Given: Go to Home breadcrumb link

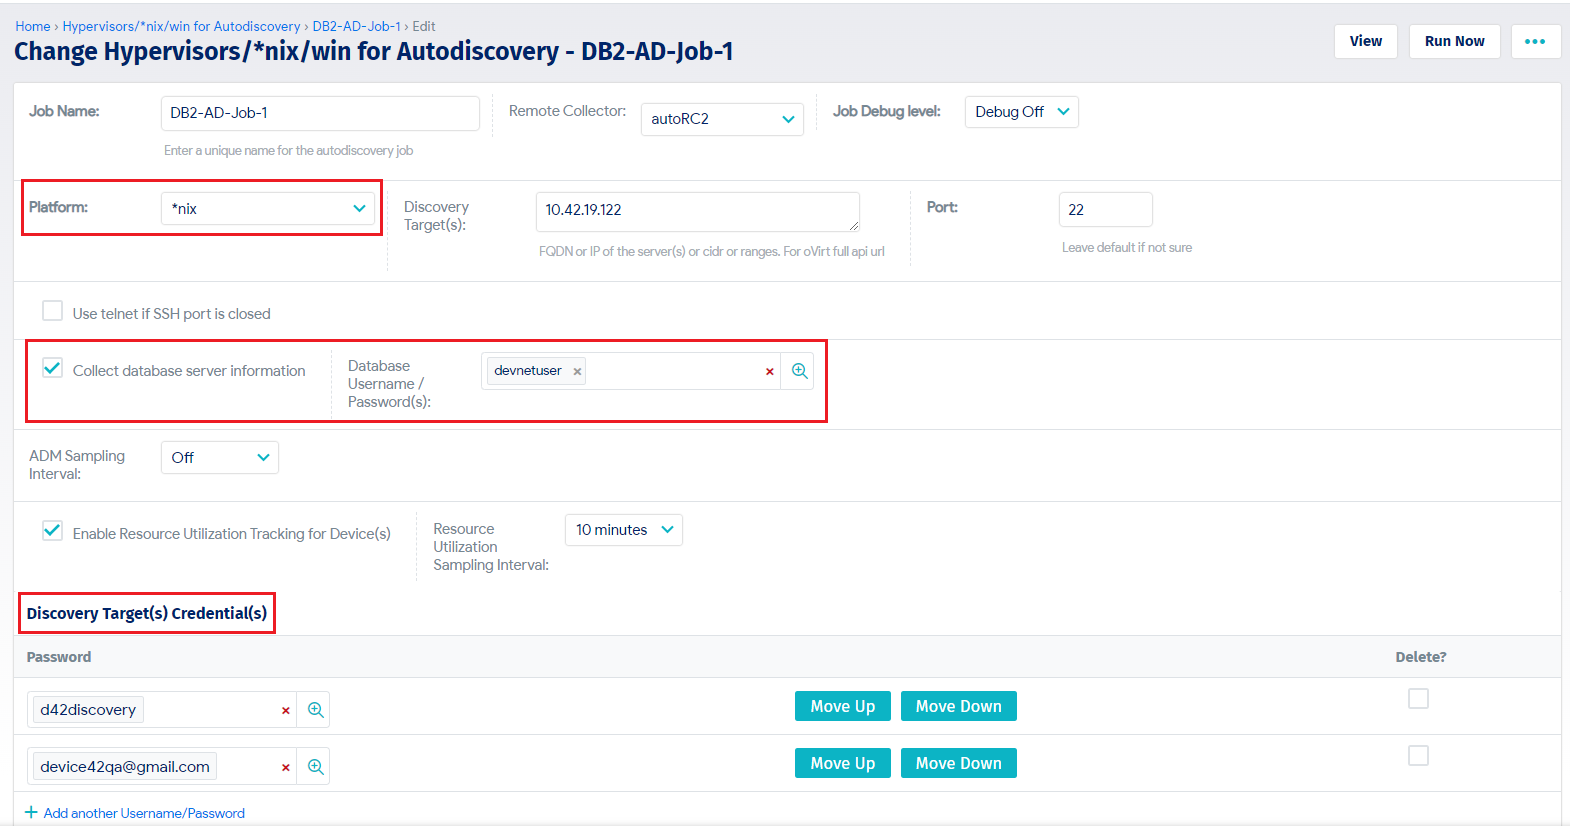Looking at the screenshot, I should (33, 26).
